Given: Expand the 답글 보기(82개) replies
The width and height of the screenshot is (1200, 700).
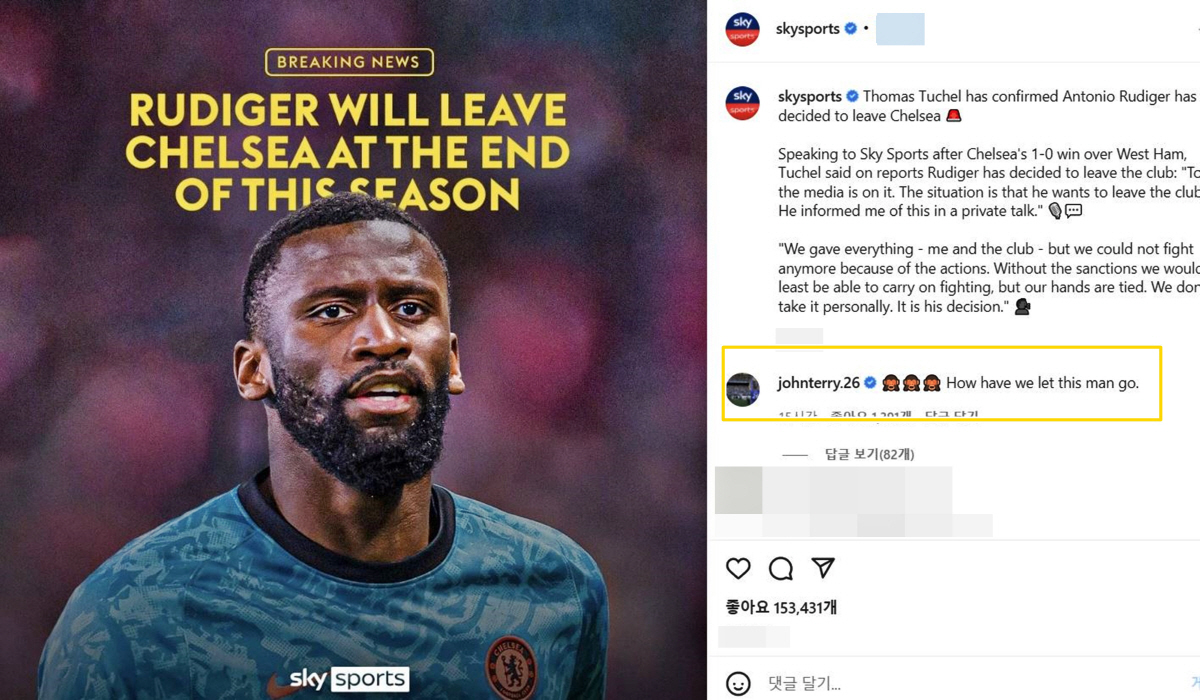Looking at the screenshot, I should click(869, 454).
